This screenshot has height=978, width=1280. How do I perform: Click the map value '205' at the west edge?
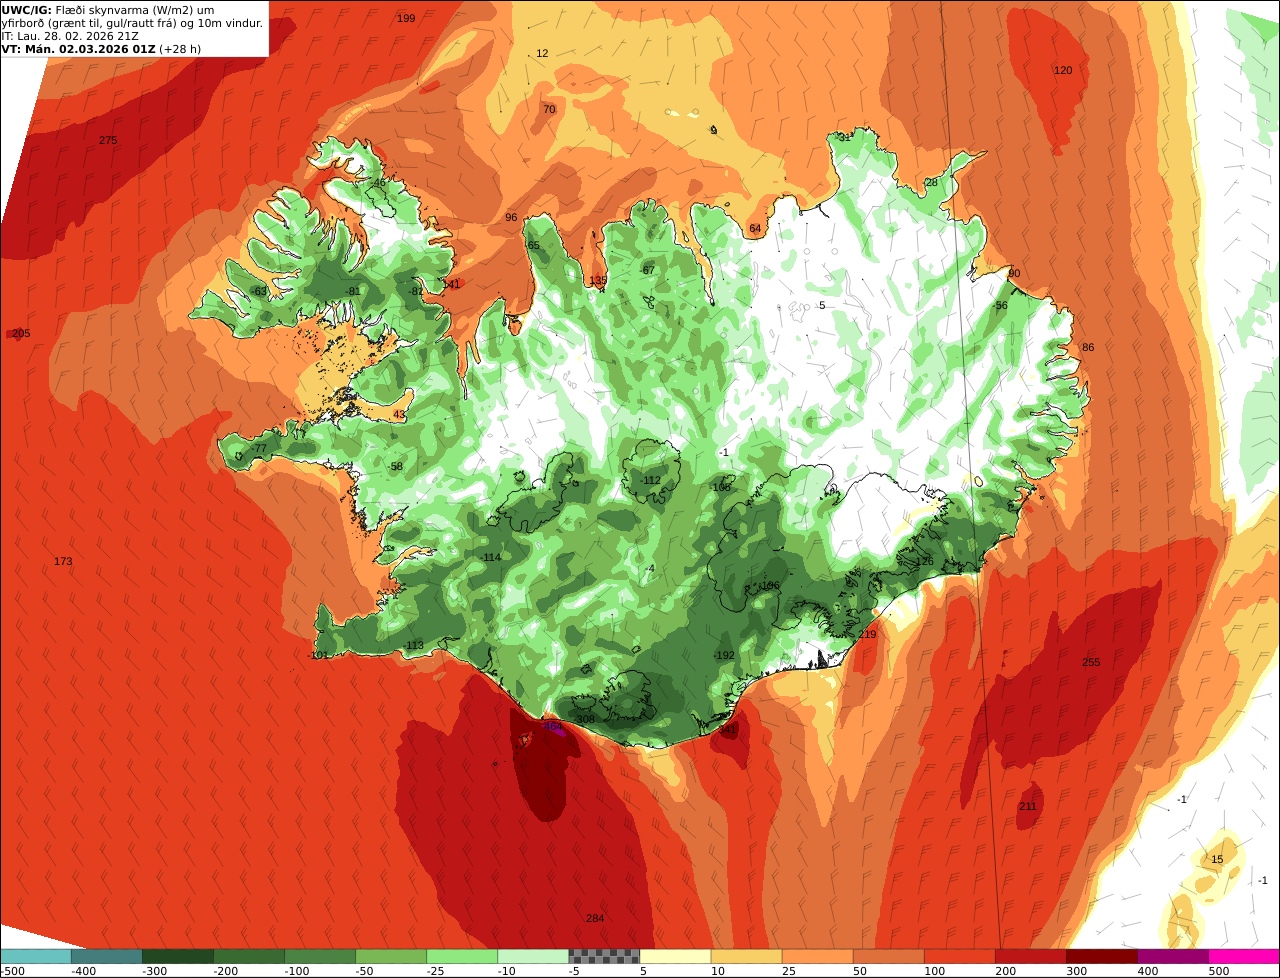point(21,333)
